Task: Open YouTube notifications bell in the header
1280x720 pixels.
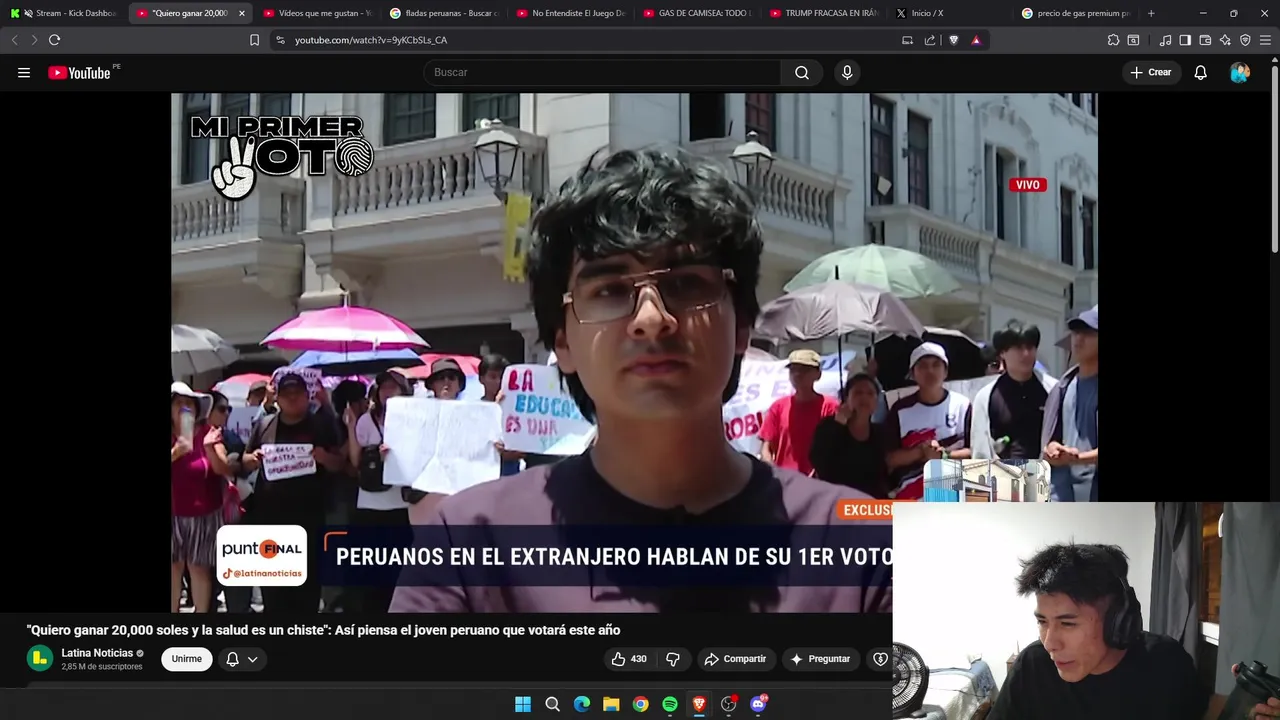Action: pos(1200,72)
